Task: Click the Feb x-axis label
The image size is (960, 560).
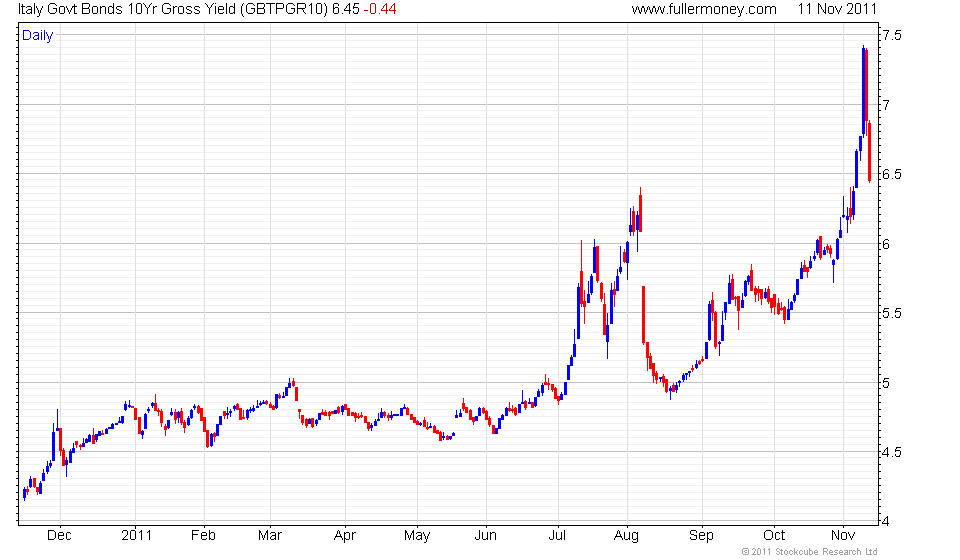Action: 203,536
